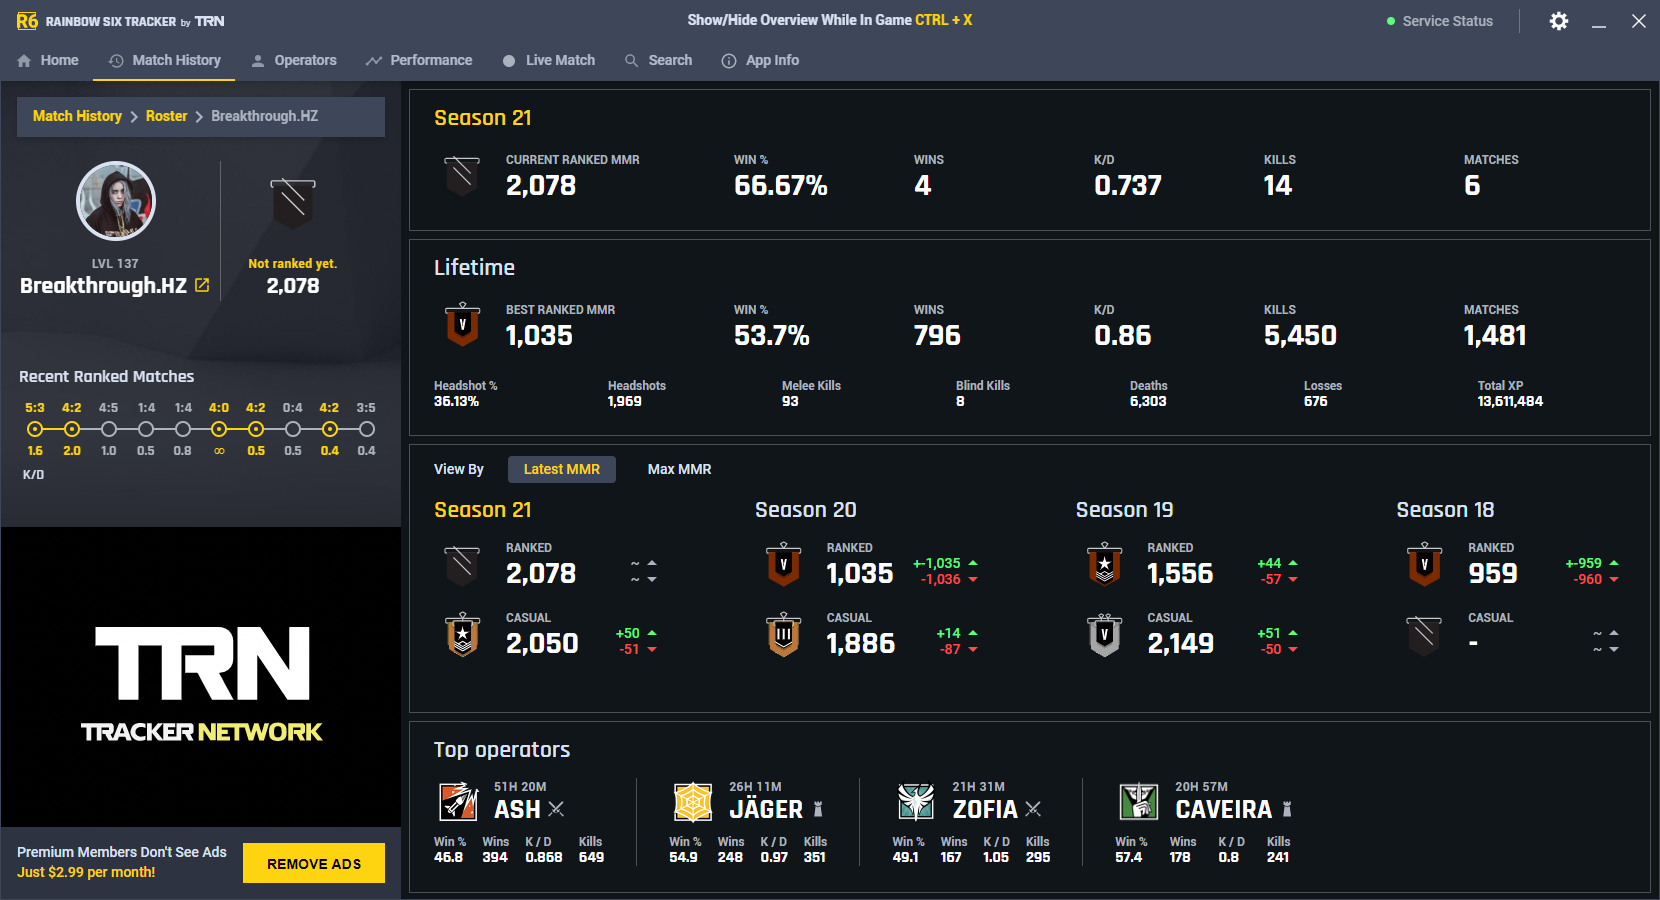Viewport: 1660px width, 900px height.
Task: Open the Search tab
Action: click(658, 60)
